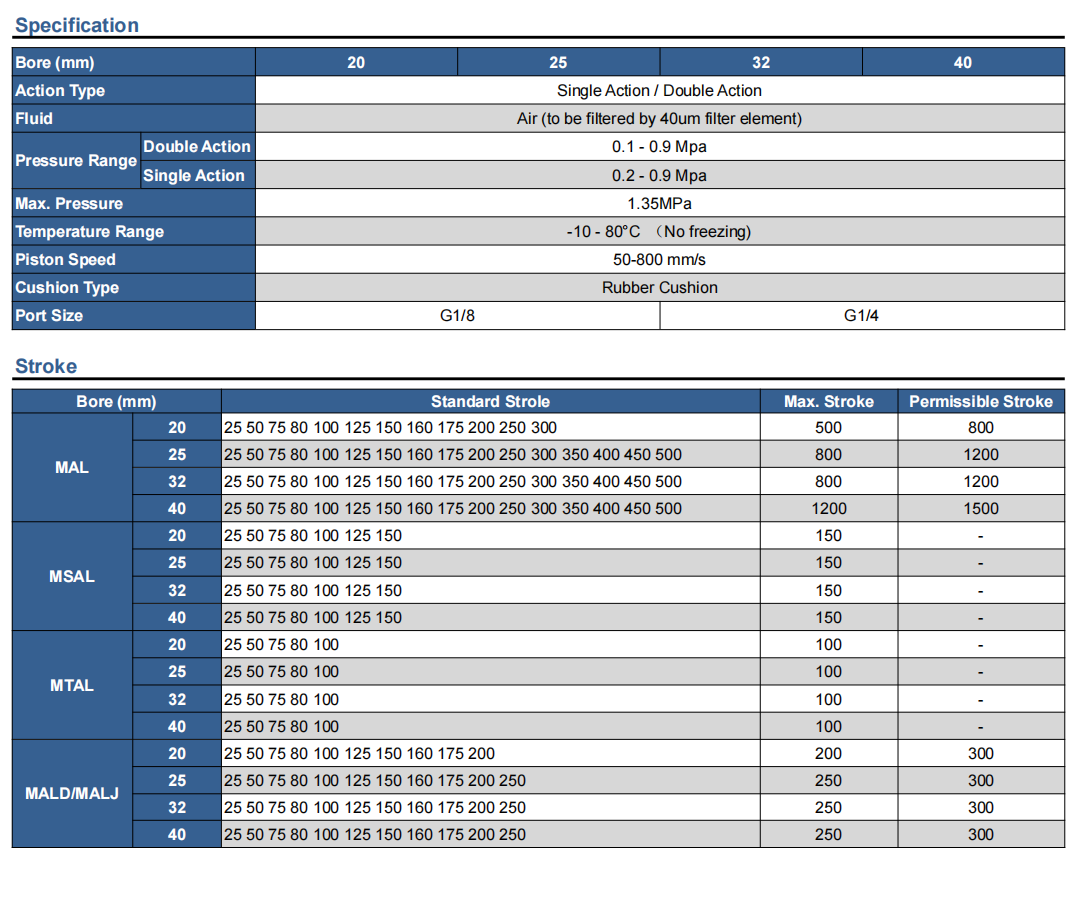The image size is (1078, 914).
Task: Select the G1/8 port size cell
Action: [457, 316]
